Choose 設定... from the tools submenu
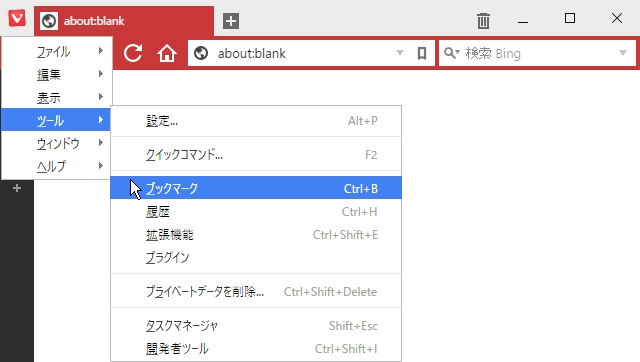 [256, 121]
